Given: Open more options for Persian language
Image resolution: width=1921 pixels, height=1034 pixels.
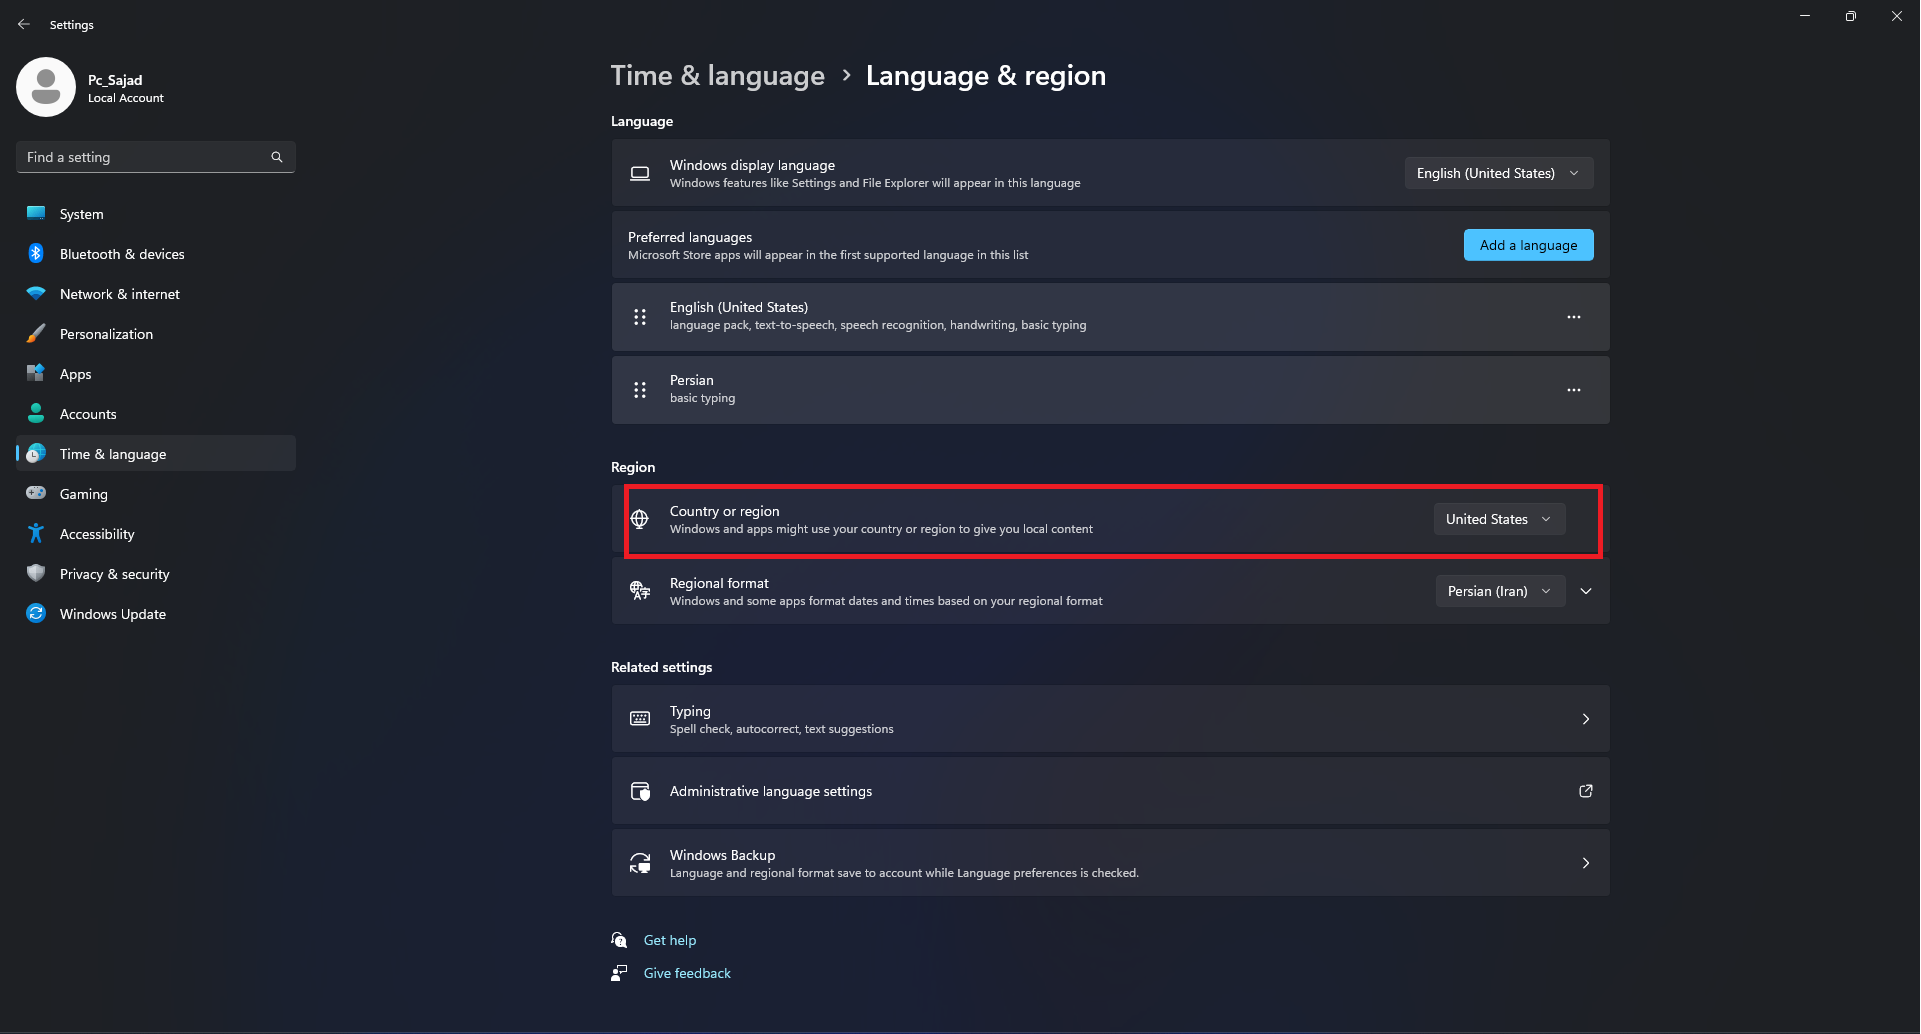Looking at the screenshot, I should coord(1574,390).
